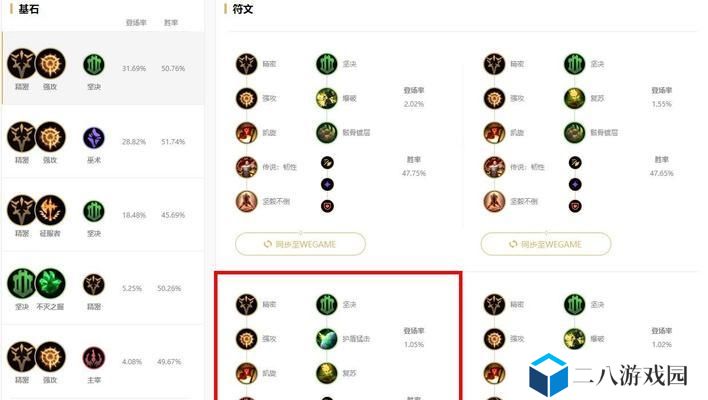
Task: Select the 5.25% pick-rate keystone row
Action: pos(103,288)
